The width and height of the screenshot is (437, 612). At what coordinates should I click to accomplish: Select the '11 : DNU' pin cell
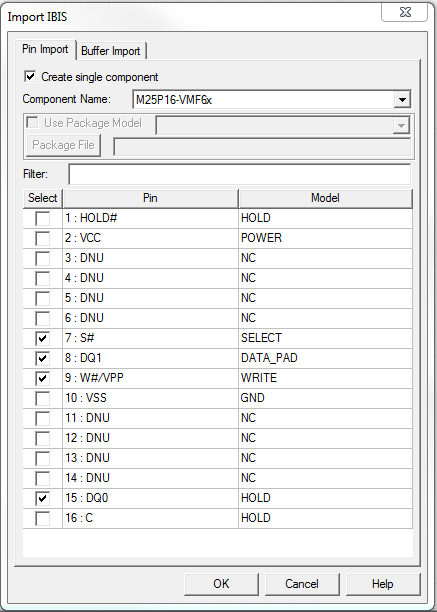[x=150, y=418]
